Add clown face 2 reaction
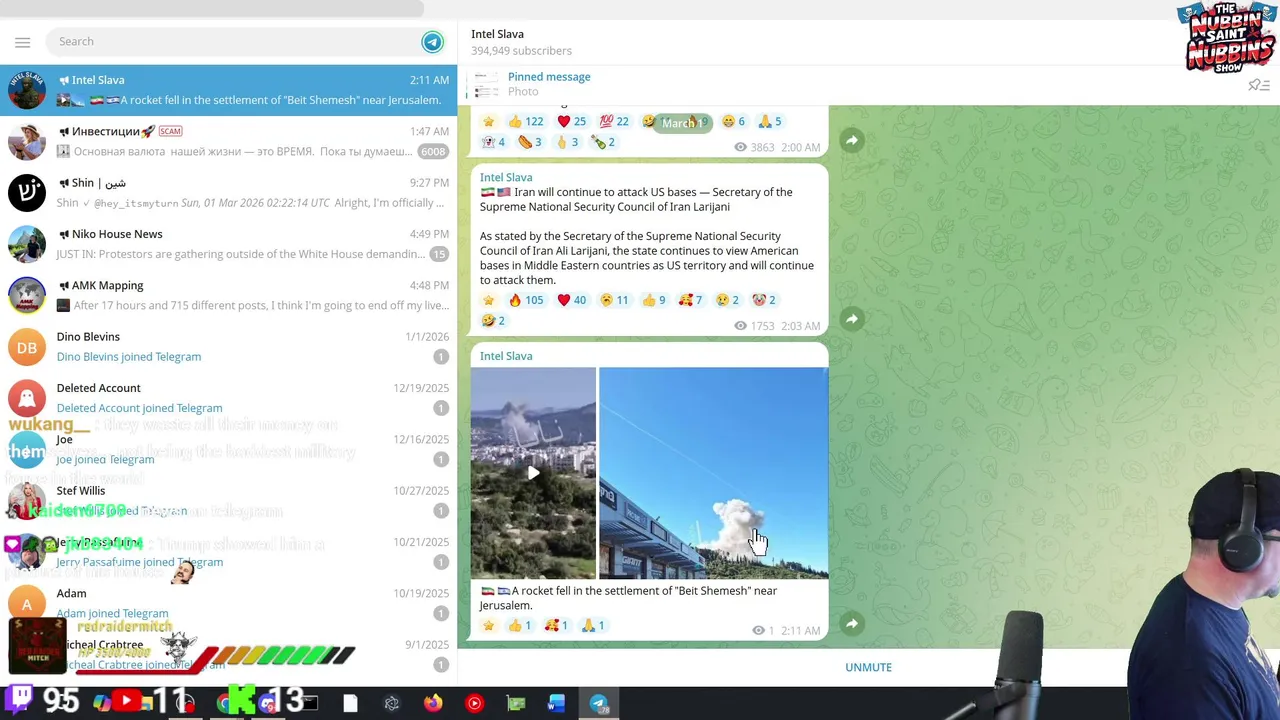The height and width of the screenshot is (720, 1280). [763, 300]
